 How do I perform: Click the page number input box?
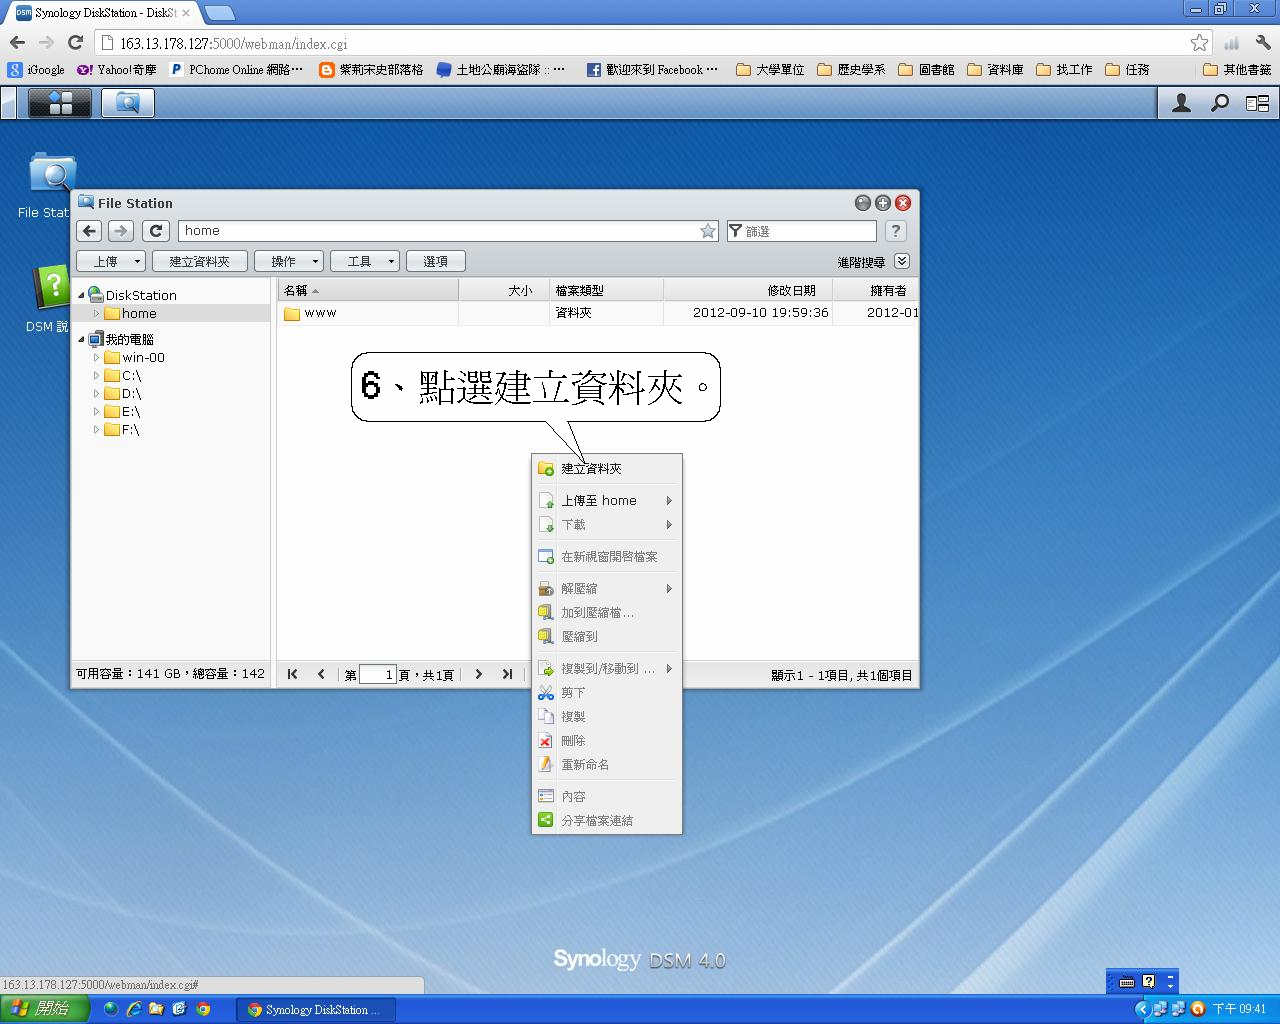point(378,674)
